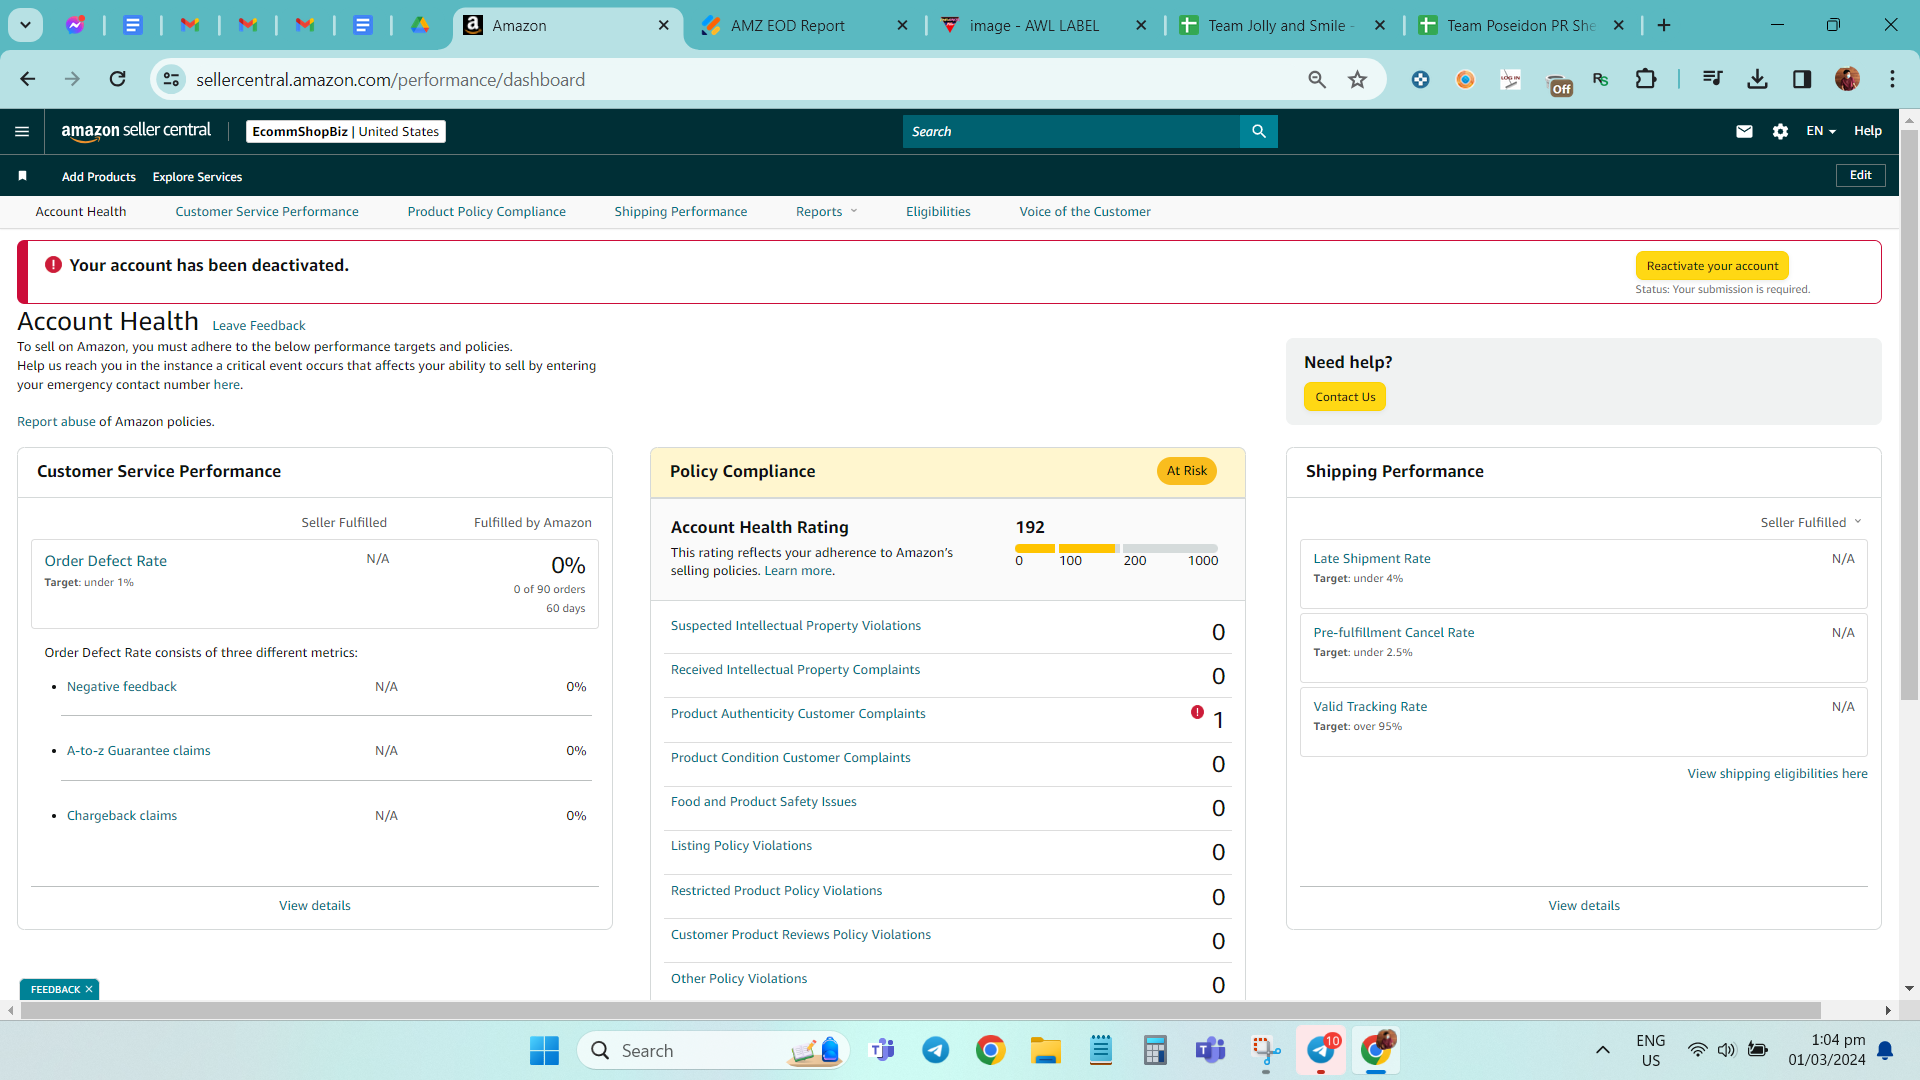Viewport: 1920px width, 1080px height.
Task: Click the search magnifier button
Action: click(1259, 131)
